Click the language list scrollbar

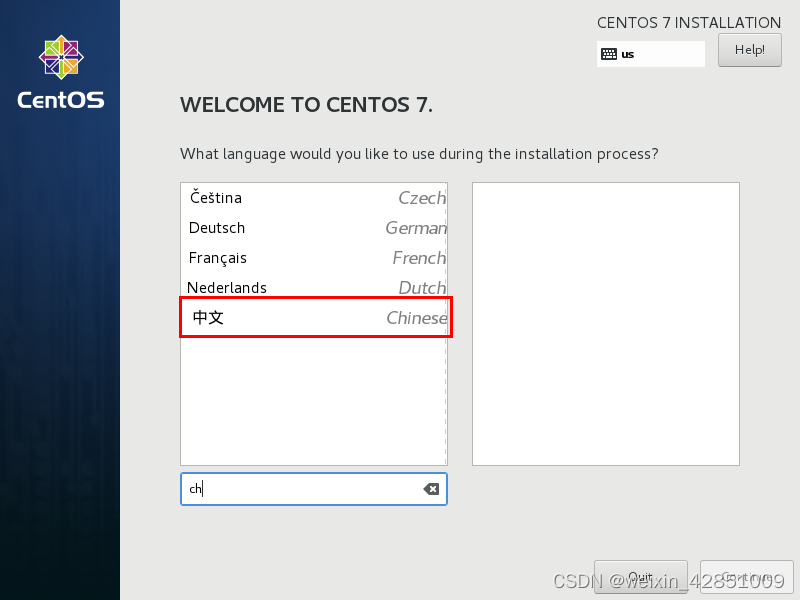(x=445, y=324)
